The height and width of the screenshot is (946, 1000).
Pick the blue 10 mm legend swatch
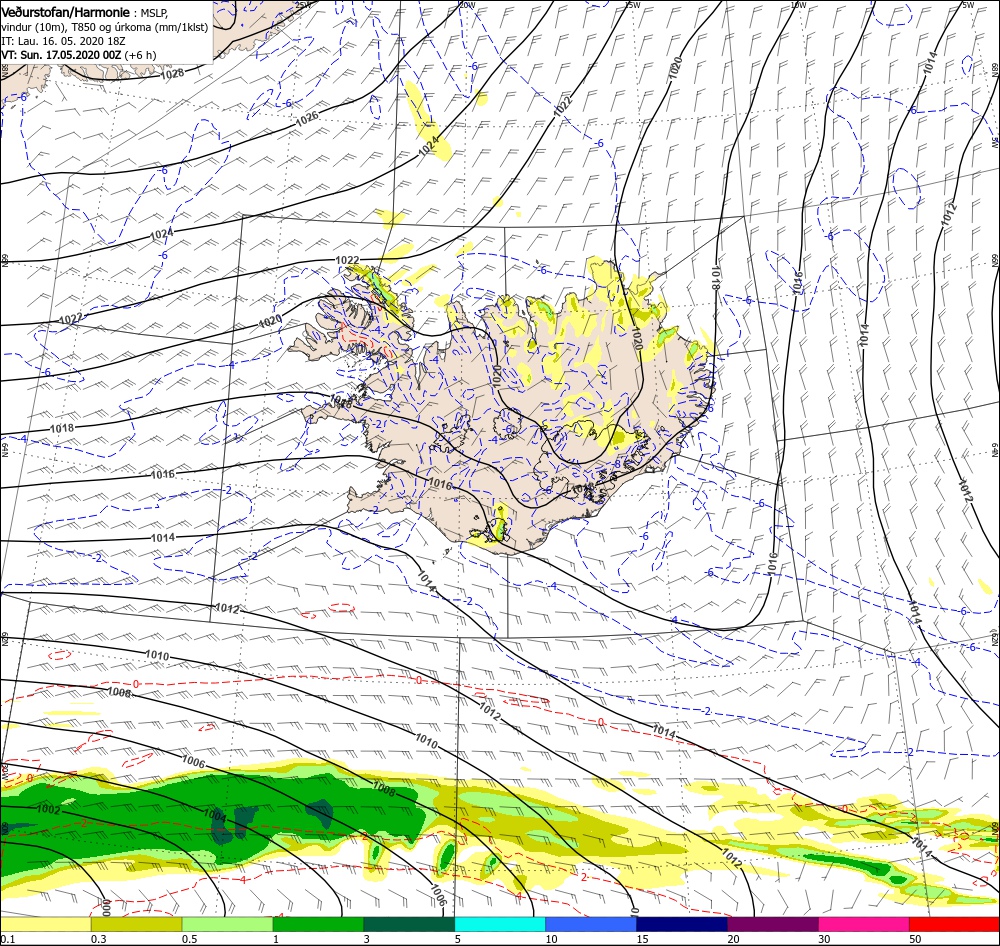[x=591, y=924]
